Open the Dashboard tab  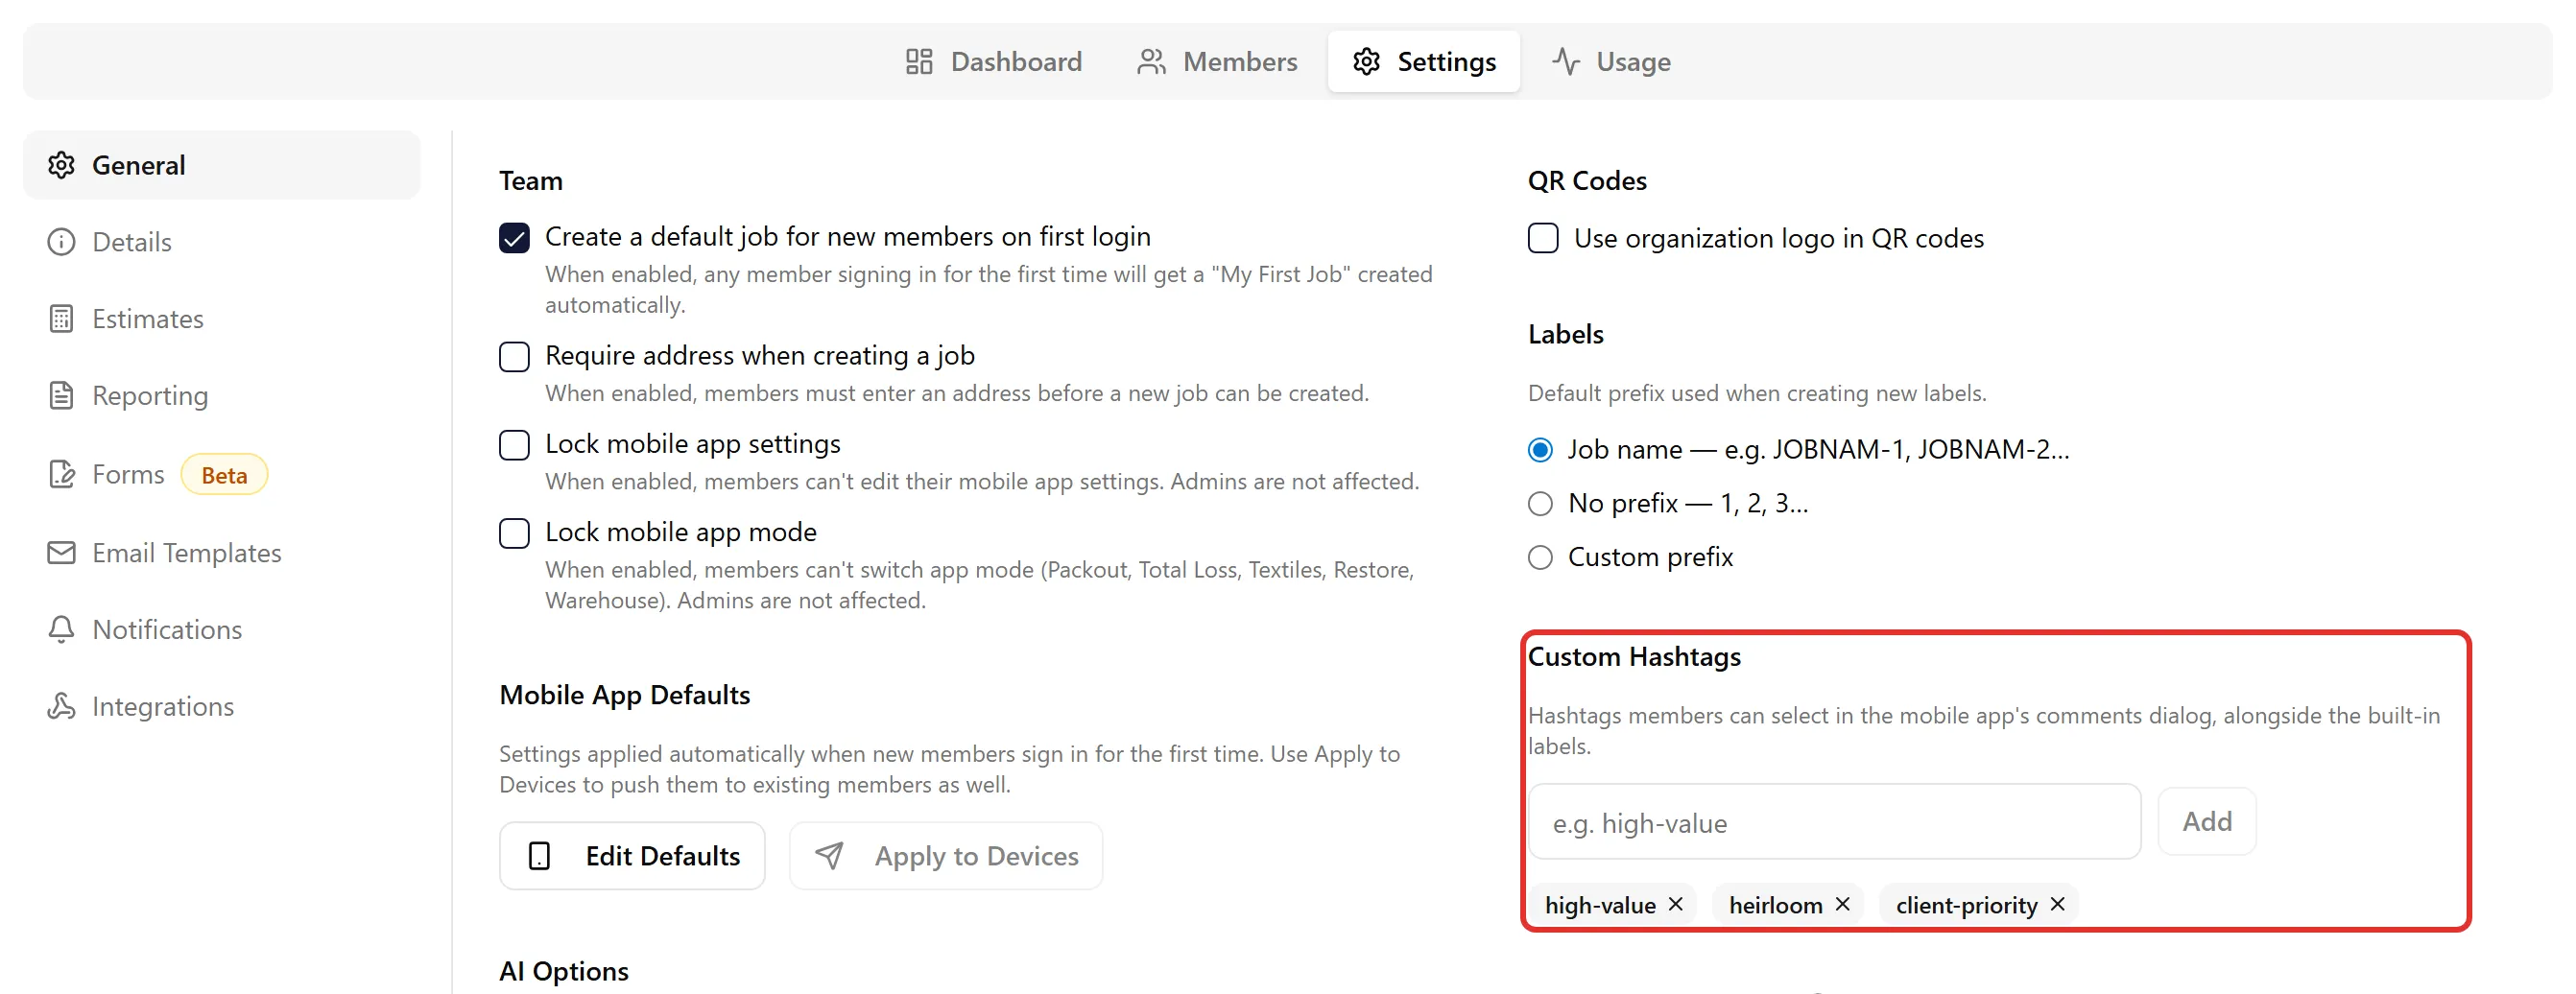(993, 62)
